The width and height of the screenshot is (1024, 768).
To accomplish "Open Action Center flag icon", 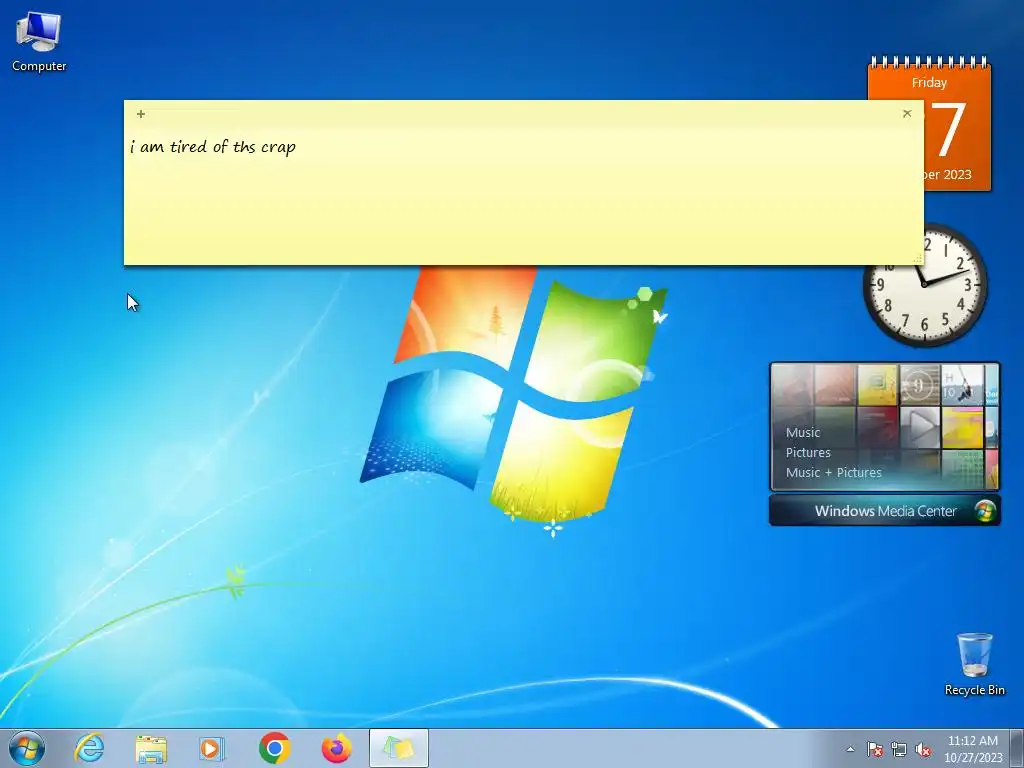I will click(874, 749).
